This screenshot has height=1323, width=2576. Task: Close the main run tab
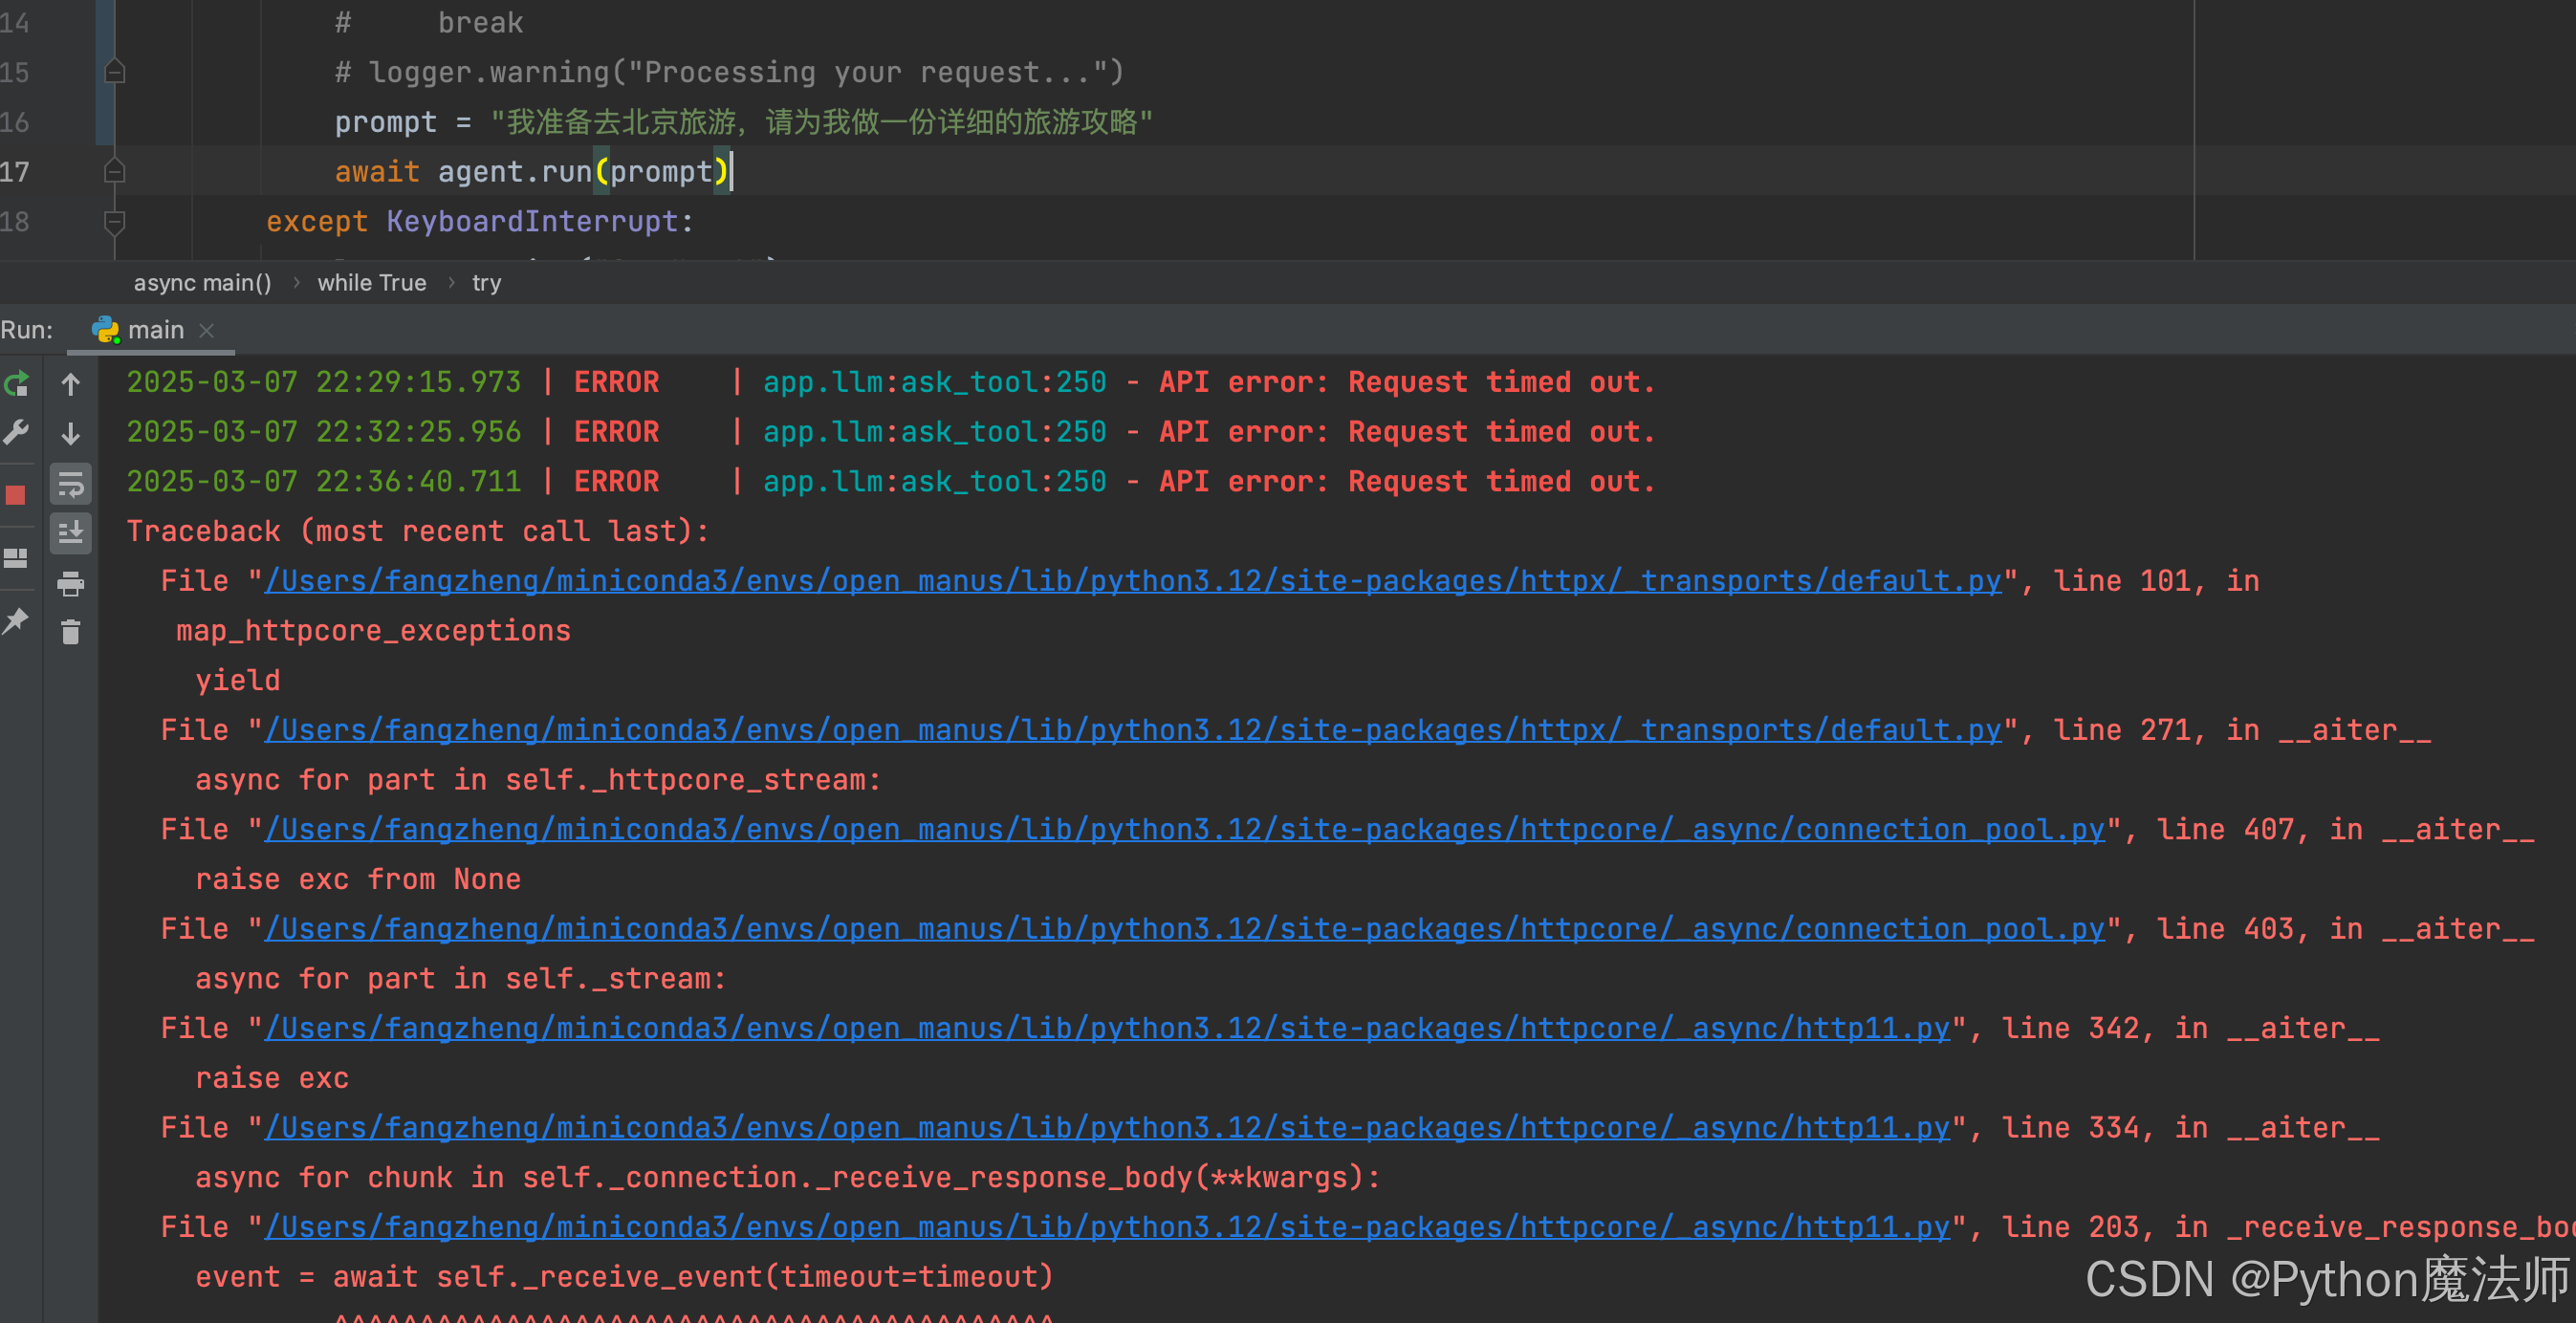click(x=207, y=330)
